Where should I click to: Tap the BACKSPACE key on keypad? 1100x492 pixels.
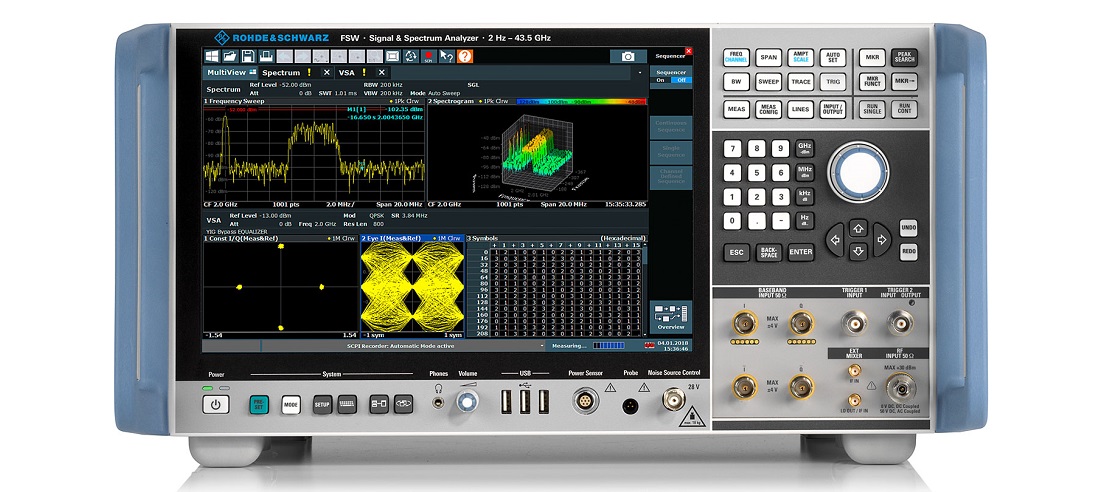769,252
